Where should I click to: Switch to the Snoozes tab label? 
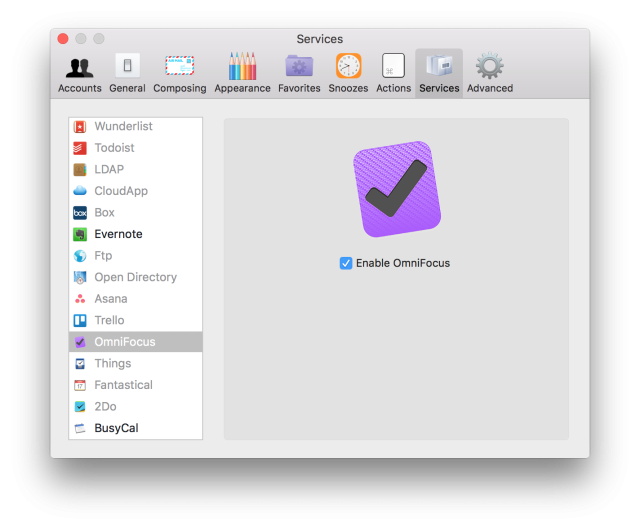coord(348,88)
